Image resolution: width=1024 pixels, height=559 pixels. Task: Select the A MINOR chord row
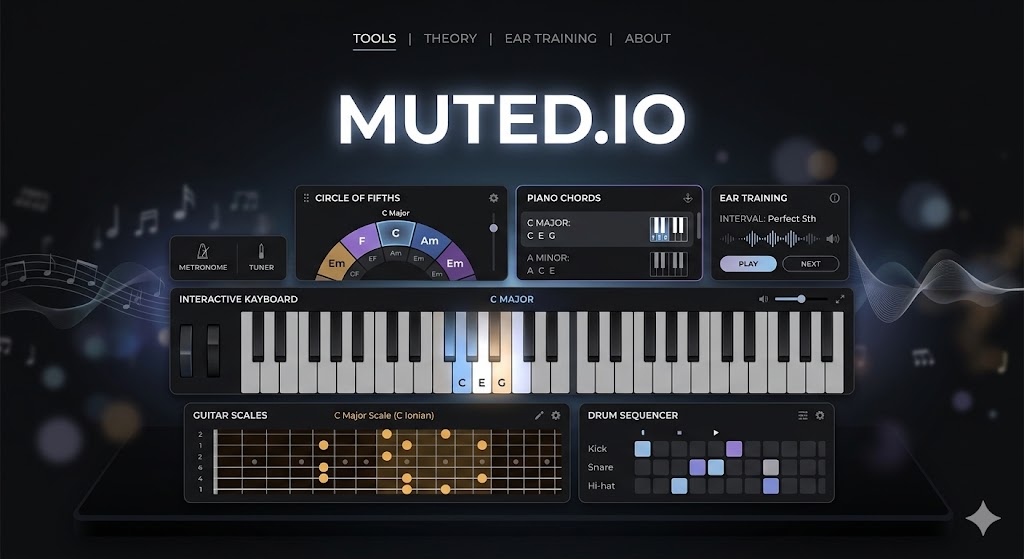coord(607,264)
